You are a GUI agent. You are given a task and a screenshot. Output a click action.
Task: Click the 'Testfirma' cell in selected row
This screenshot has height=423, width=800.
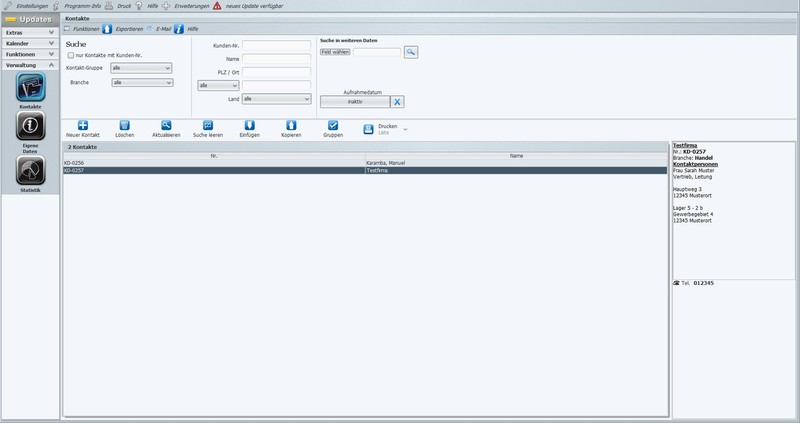pyautogui.click(x=377, y=170)
